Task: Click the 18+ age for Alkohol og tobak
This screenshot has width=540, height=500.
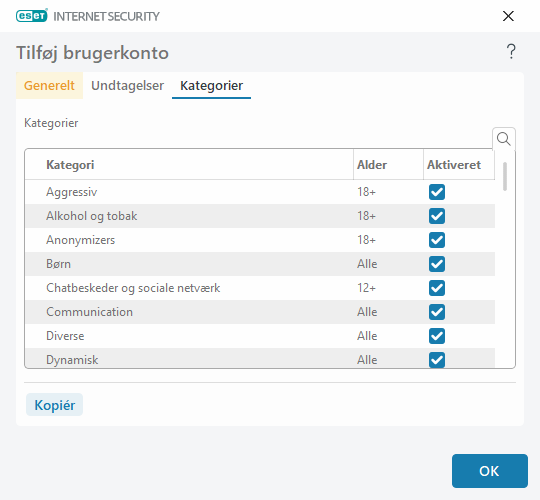Action: coord(366,216)
